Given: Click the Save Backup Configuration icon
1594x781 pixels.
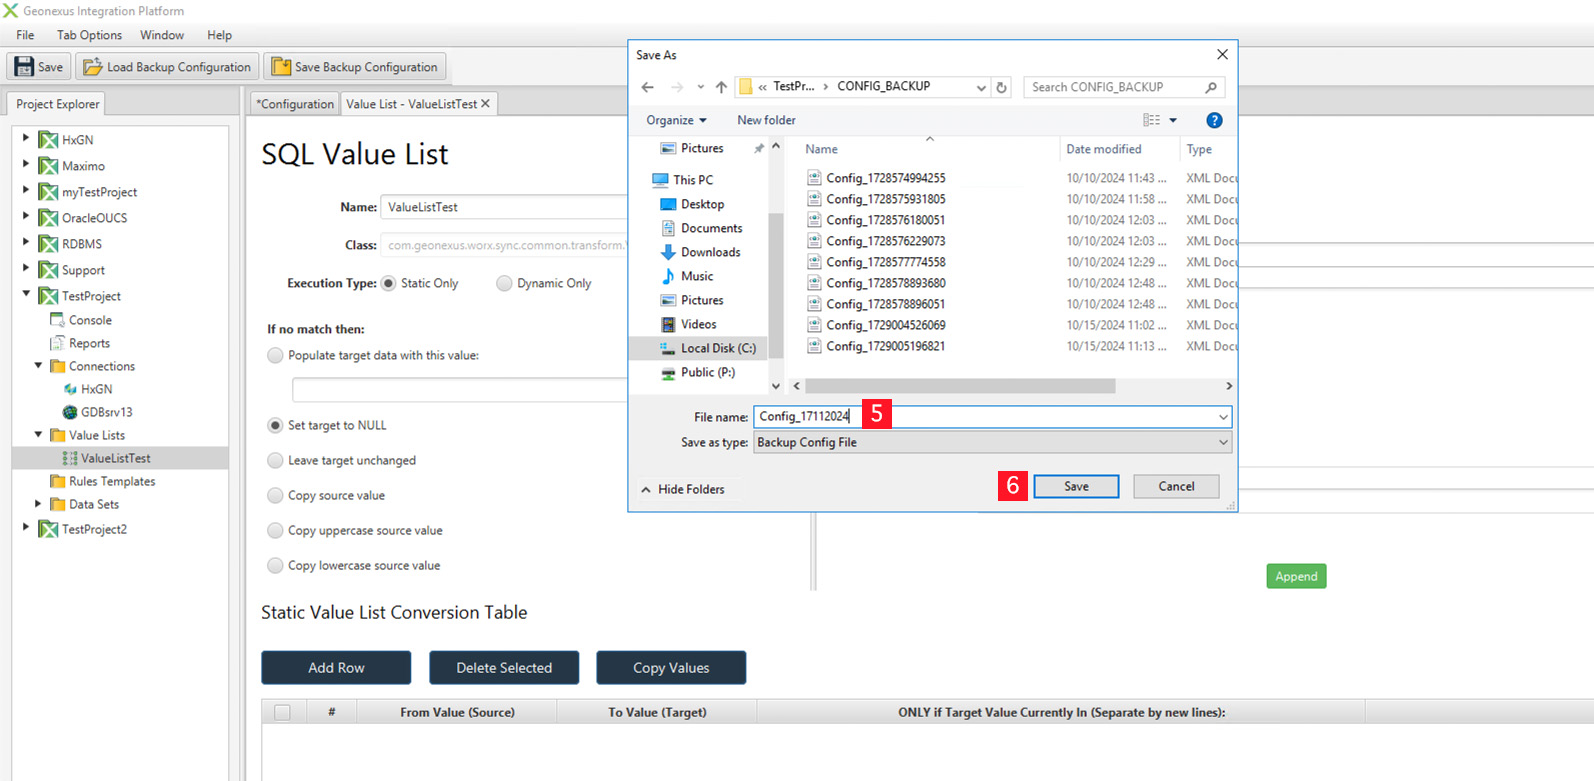Looking at the screenshot, I should click(x=281, y=67).
